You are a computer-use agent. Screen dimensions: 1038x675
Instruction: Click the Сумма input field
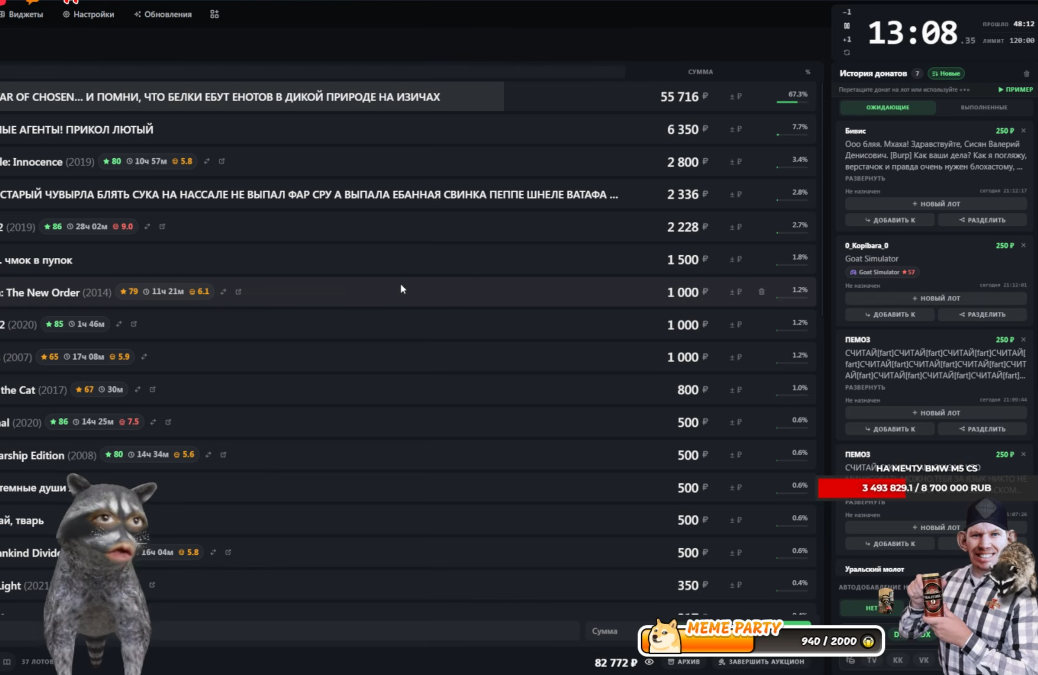point(612,631)
